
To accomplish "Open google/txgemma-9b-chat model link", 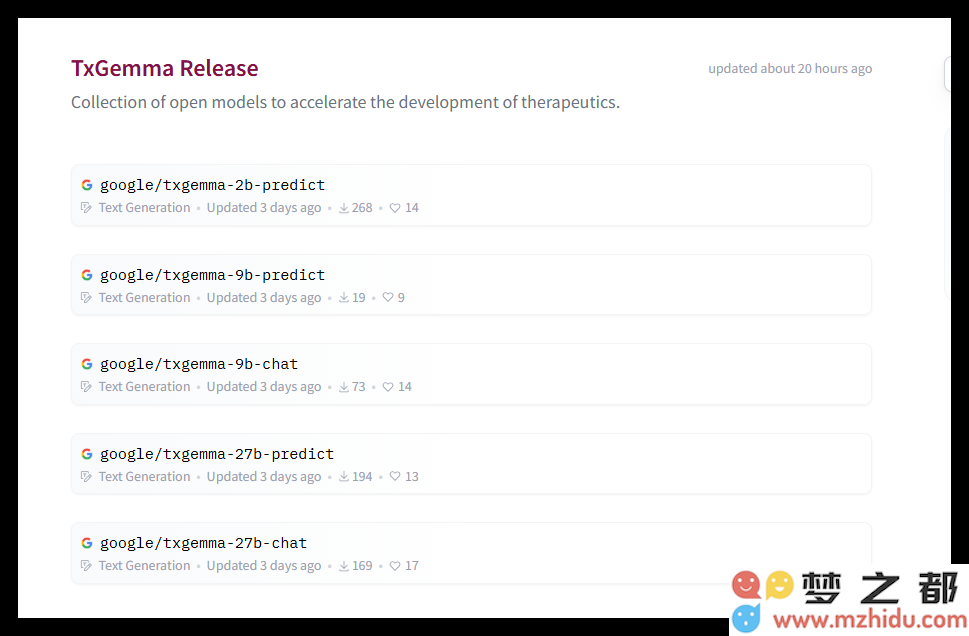I will 198,364.
